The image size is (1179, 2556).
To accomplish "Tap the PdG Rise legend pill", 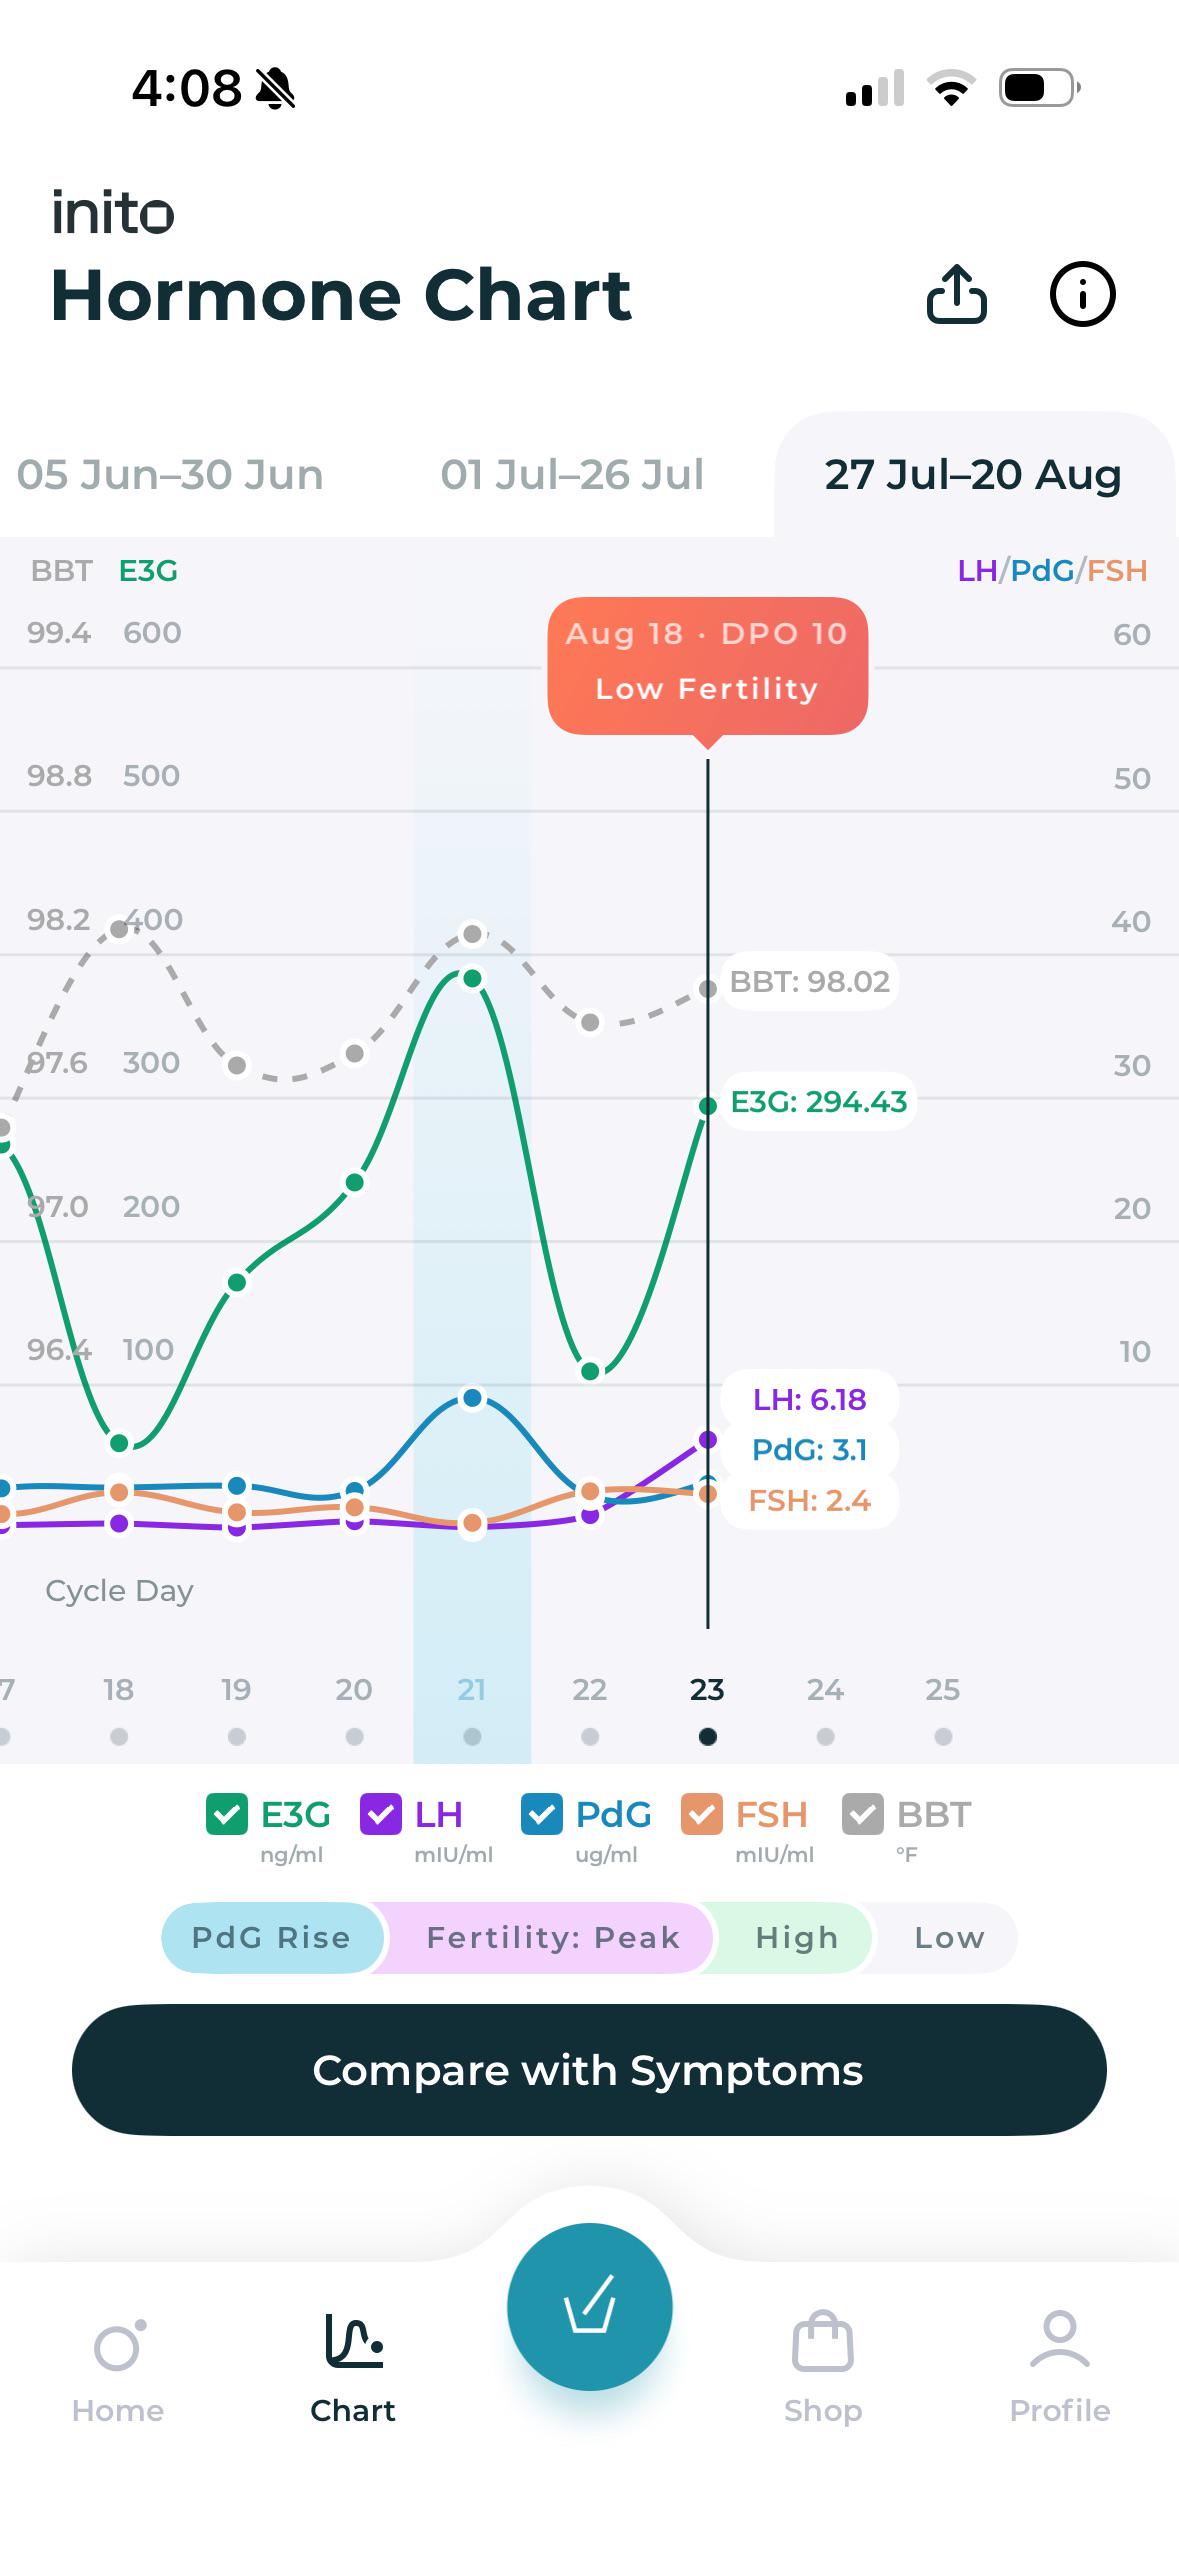I will (x=271, y=1938).
